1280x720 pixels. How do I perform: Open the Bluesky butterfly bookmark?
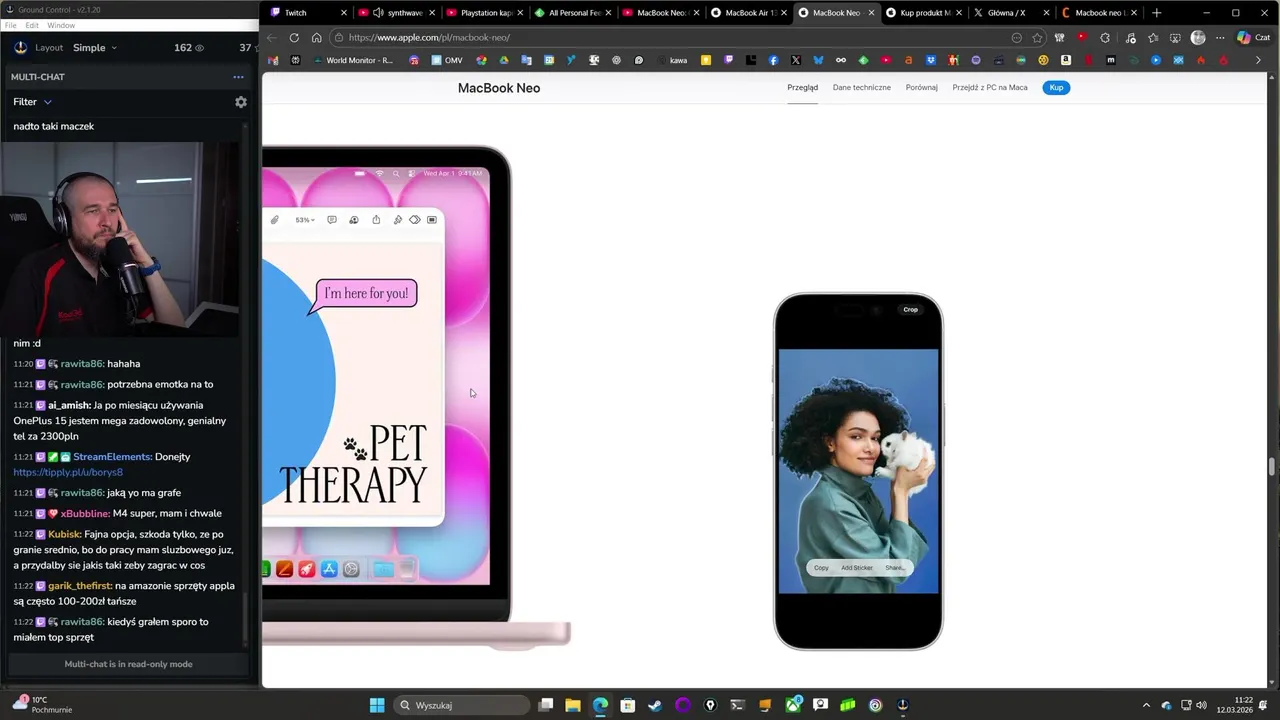pos(818,60)
